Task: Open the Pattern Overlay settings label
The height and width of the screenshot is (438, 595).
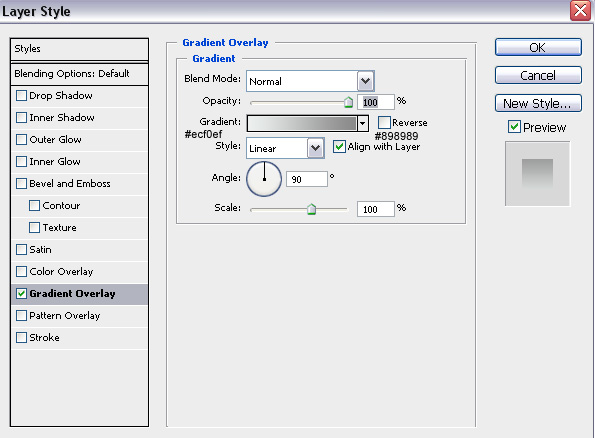Action: pyautogui.click(x=65, y=315)
